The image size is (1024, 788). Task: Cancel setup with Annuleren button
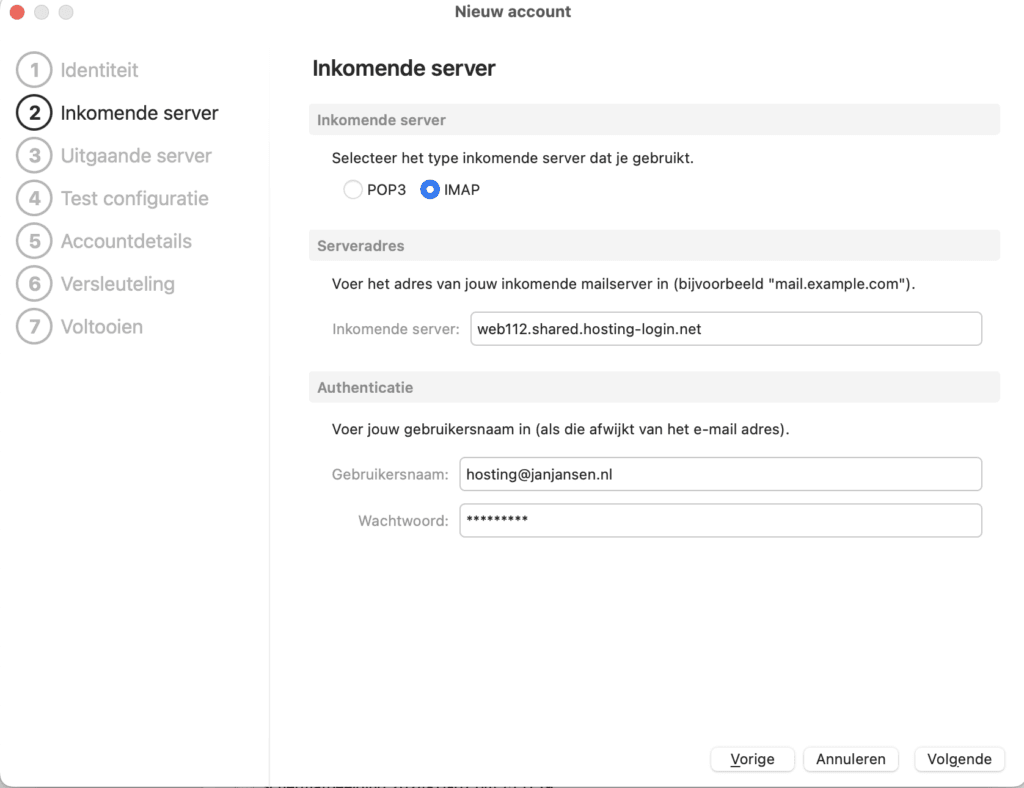(850, 759)
